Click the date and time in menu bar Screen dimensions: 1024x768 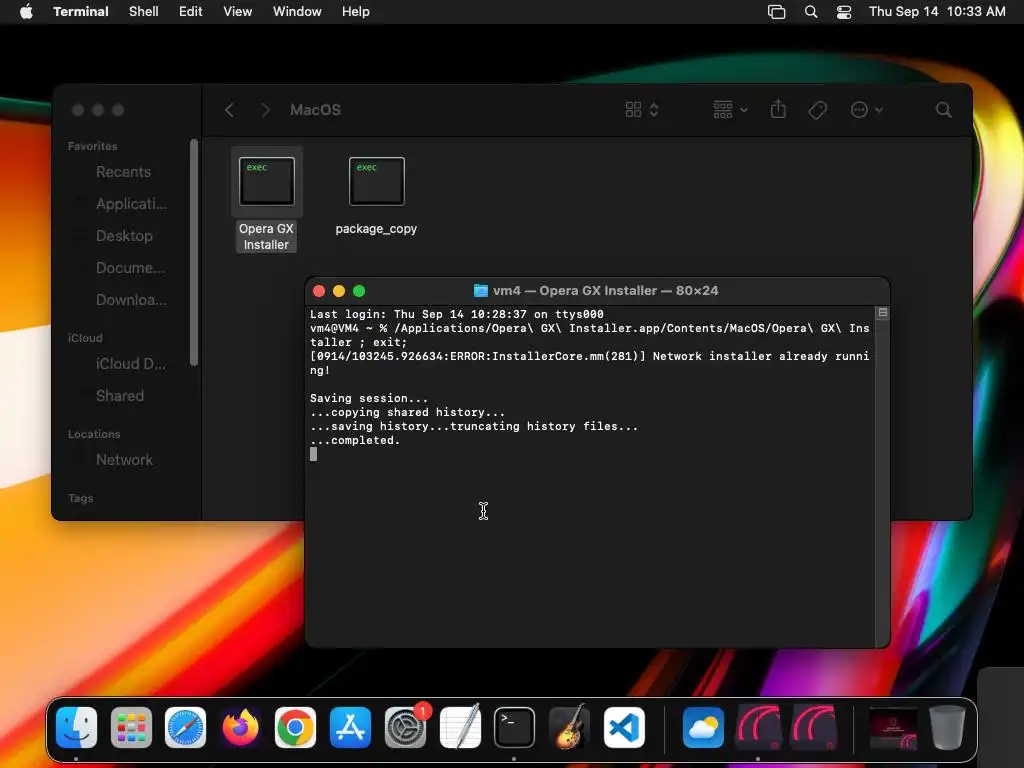coord(937,12)
